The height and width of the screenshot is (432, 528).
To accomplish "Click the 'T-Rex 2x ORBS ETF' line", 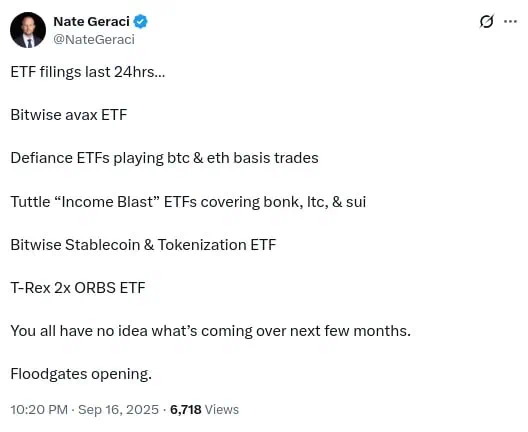I will tap(78, 288).
